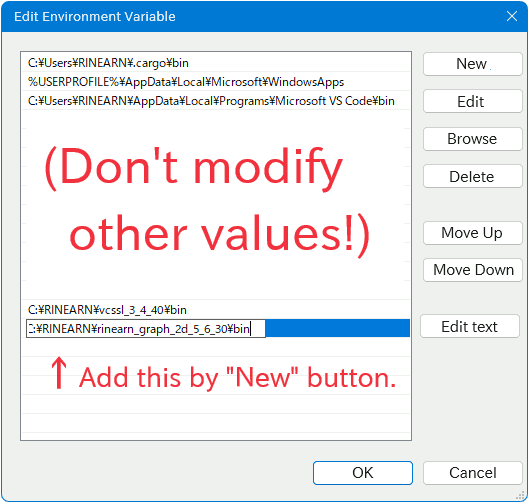
Task: Select the vcssl_3_4_40¥bin path entry
Action: click(x=216, y=309)
